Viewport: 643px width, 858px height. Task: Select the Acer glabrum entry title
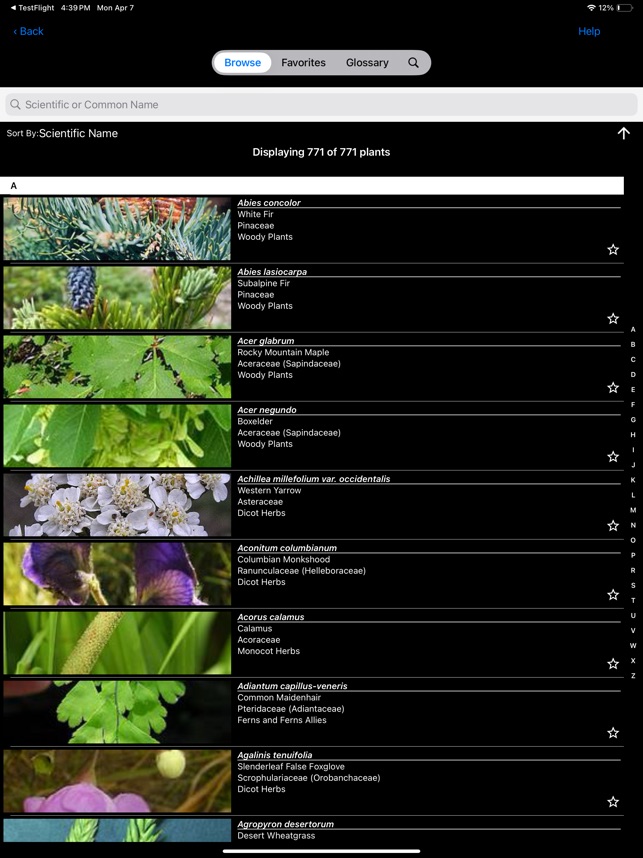click(x=265, y=340)
